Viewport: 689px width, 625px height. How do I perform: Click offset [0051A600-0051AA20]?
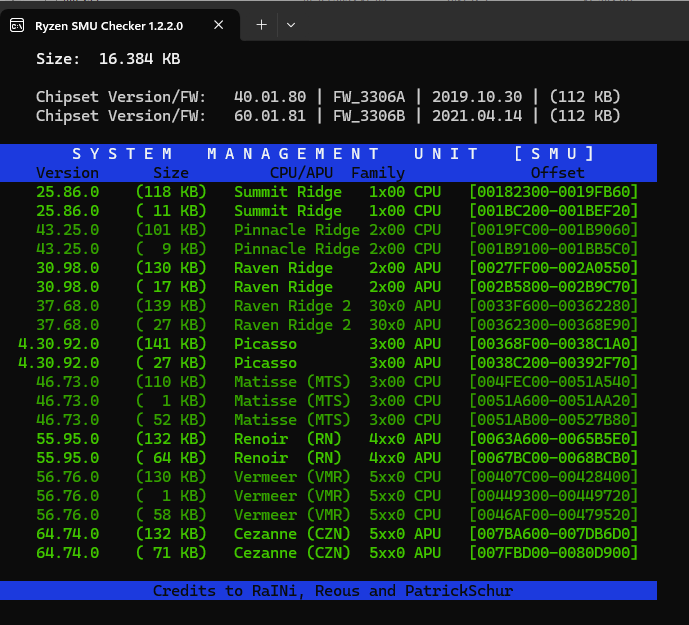[x=554, y=401]
